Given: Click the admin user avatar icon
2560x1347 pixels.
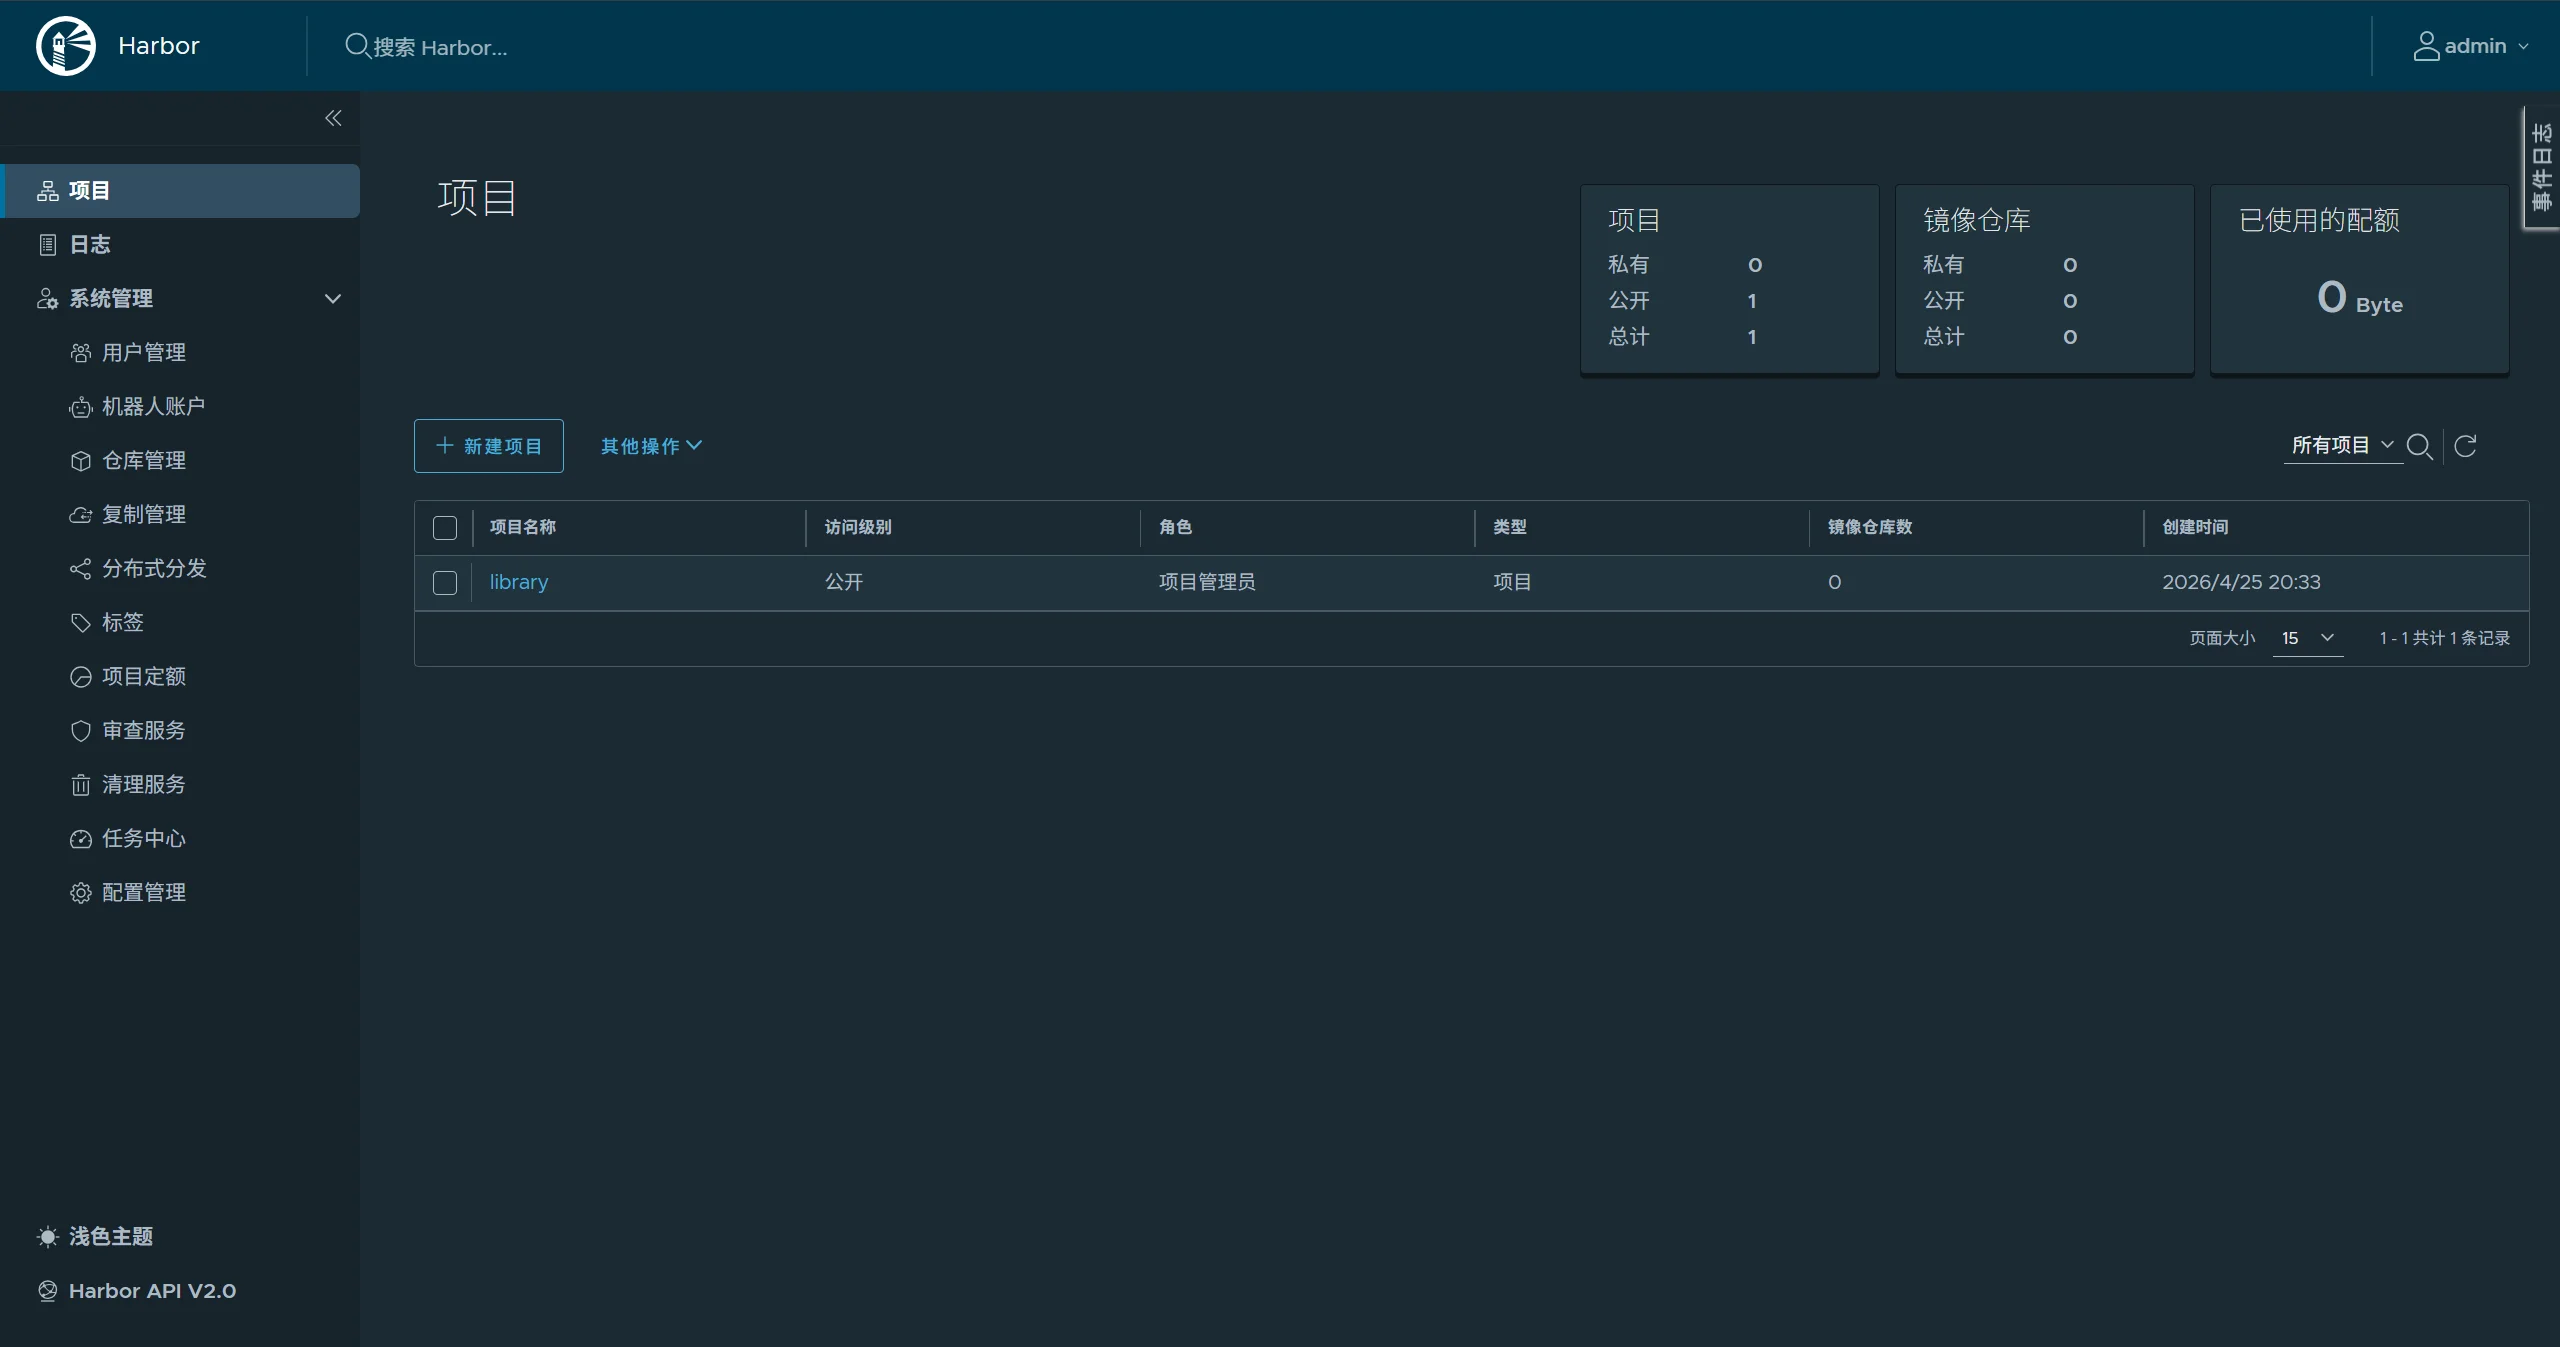Looking at the screenshot, I should tap(2426, 46).
